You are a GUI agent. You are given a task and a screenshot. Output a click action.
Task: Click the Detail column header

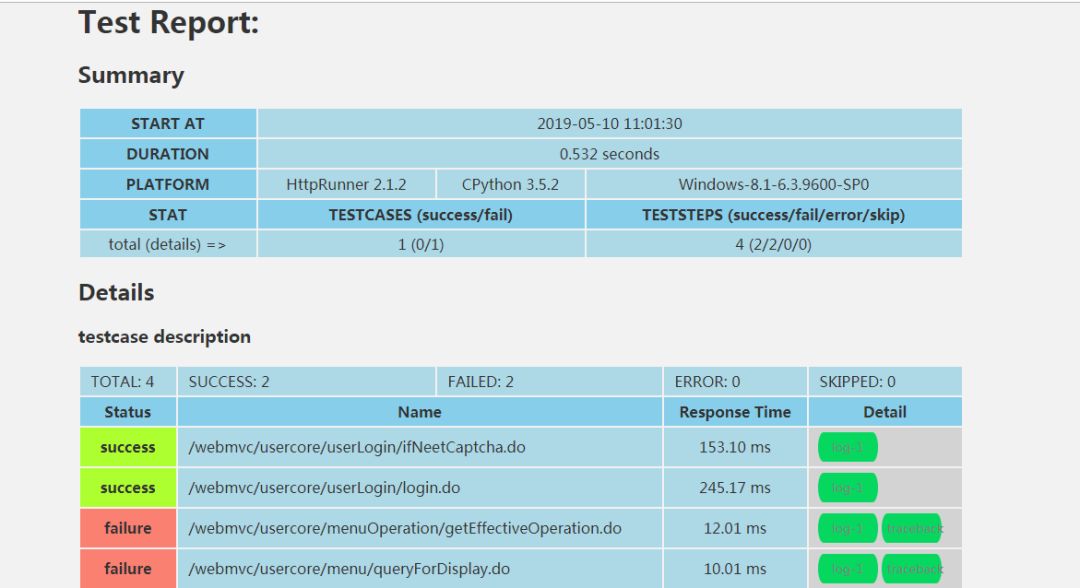(885, 412)
